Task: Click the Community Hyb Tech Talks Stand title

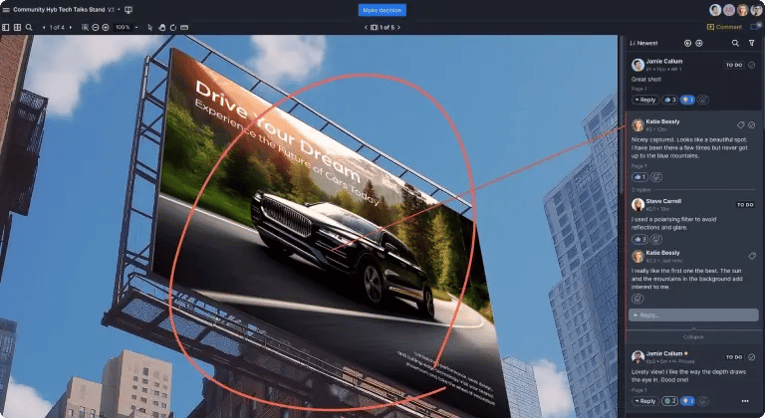Action: pyautogui.click(x=59, y=10)
